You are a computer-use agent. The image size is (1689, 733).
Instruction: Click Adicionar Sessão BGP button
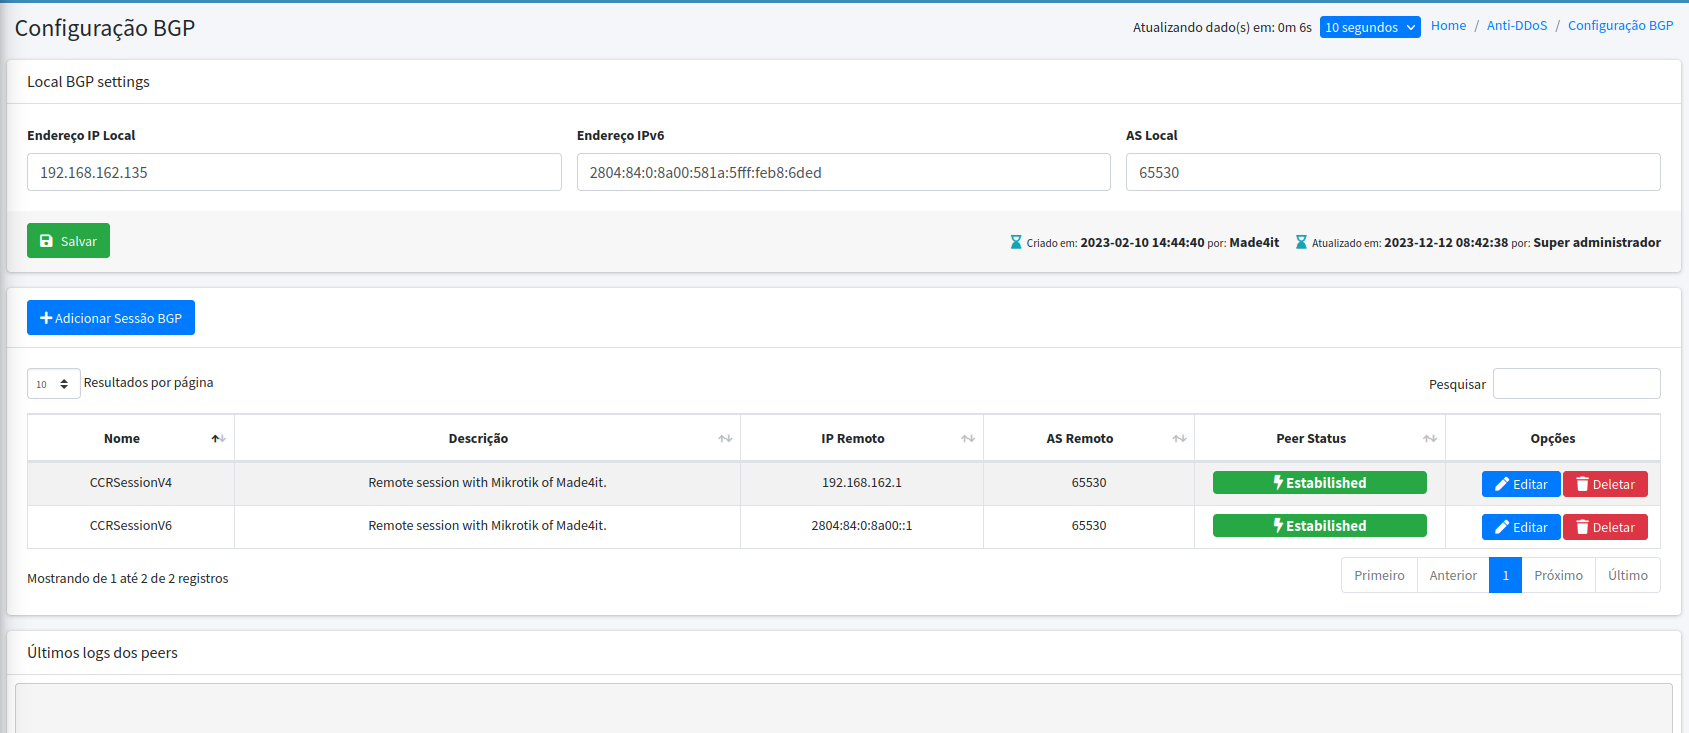pos(111,318)
